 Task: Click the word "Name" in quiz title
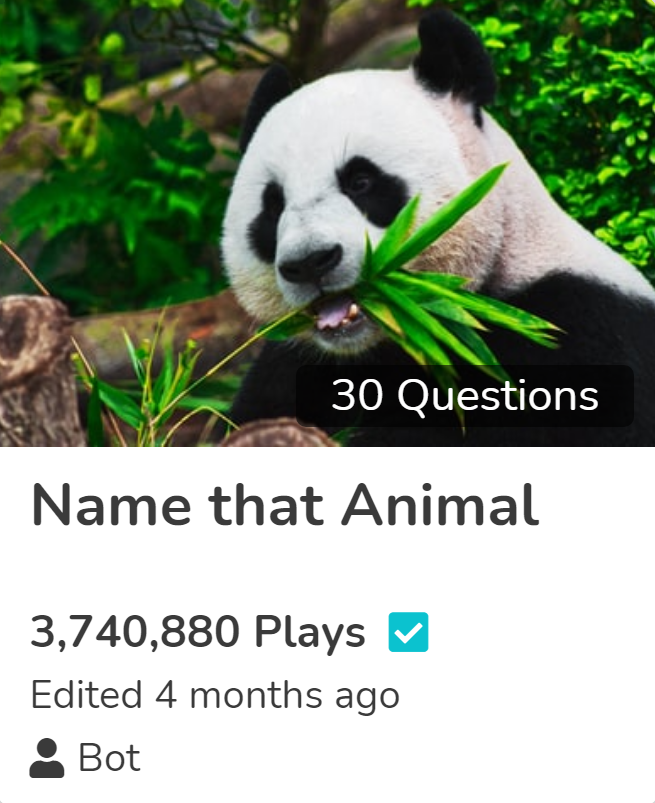point(111,506)
